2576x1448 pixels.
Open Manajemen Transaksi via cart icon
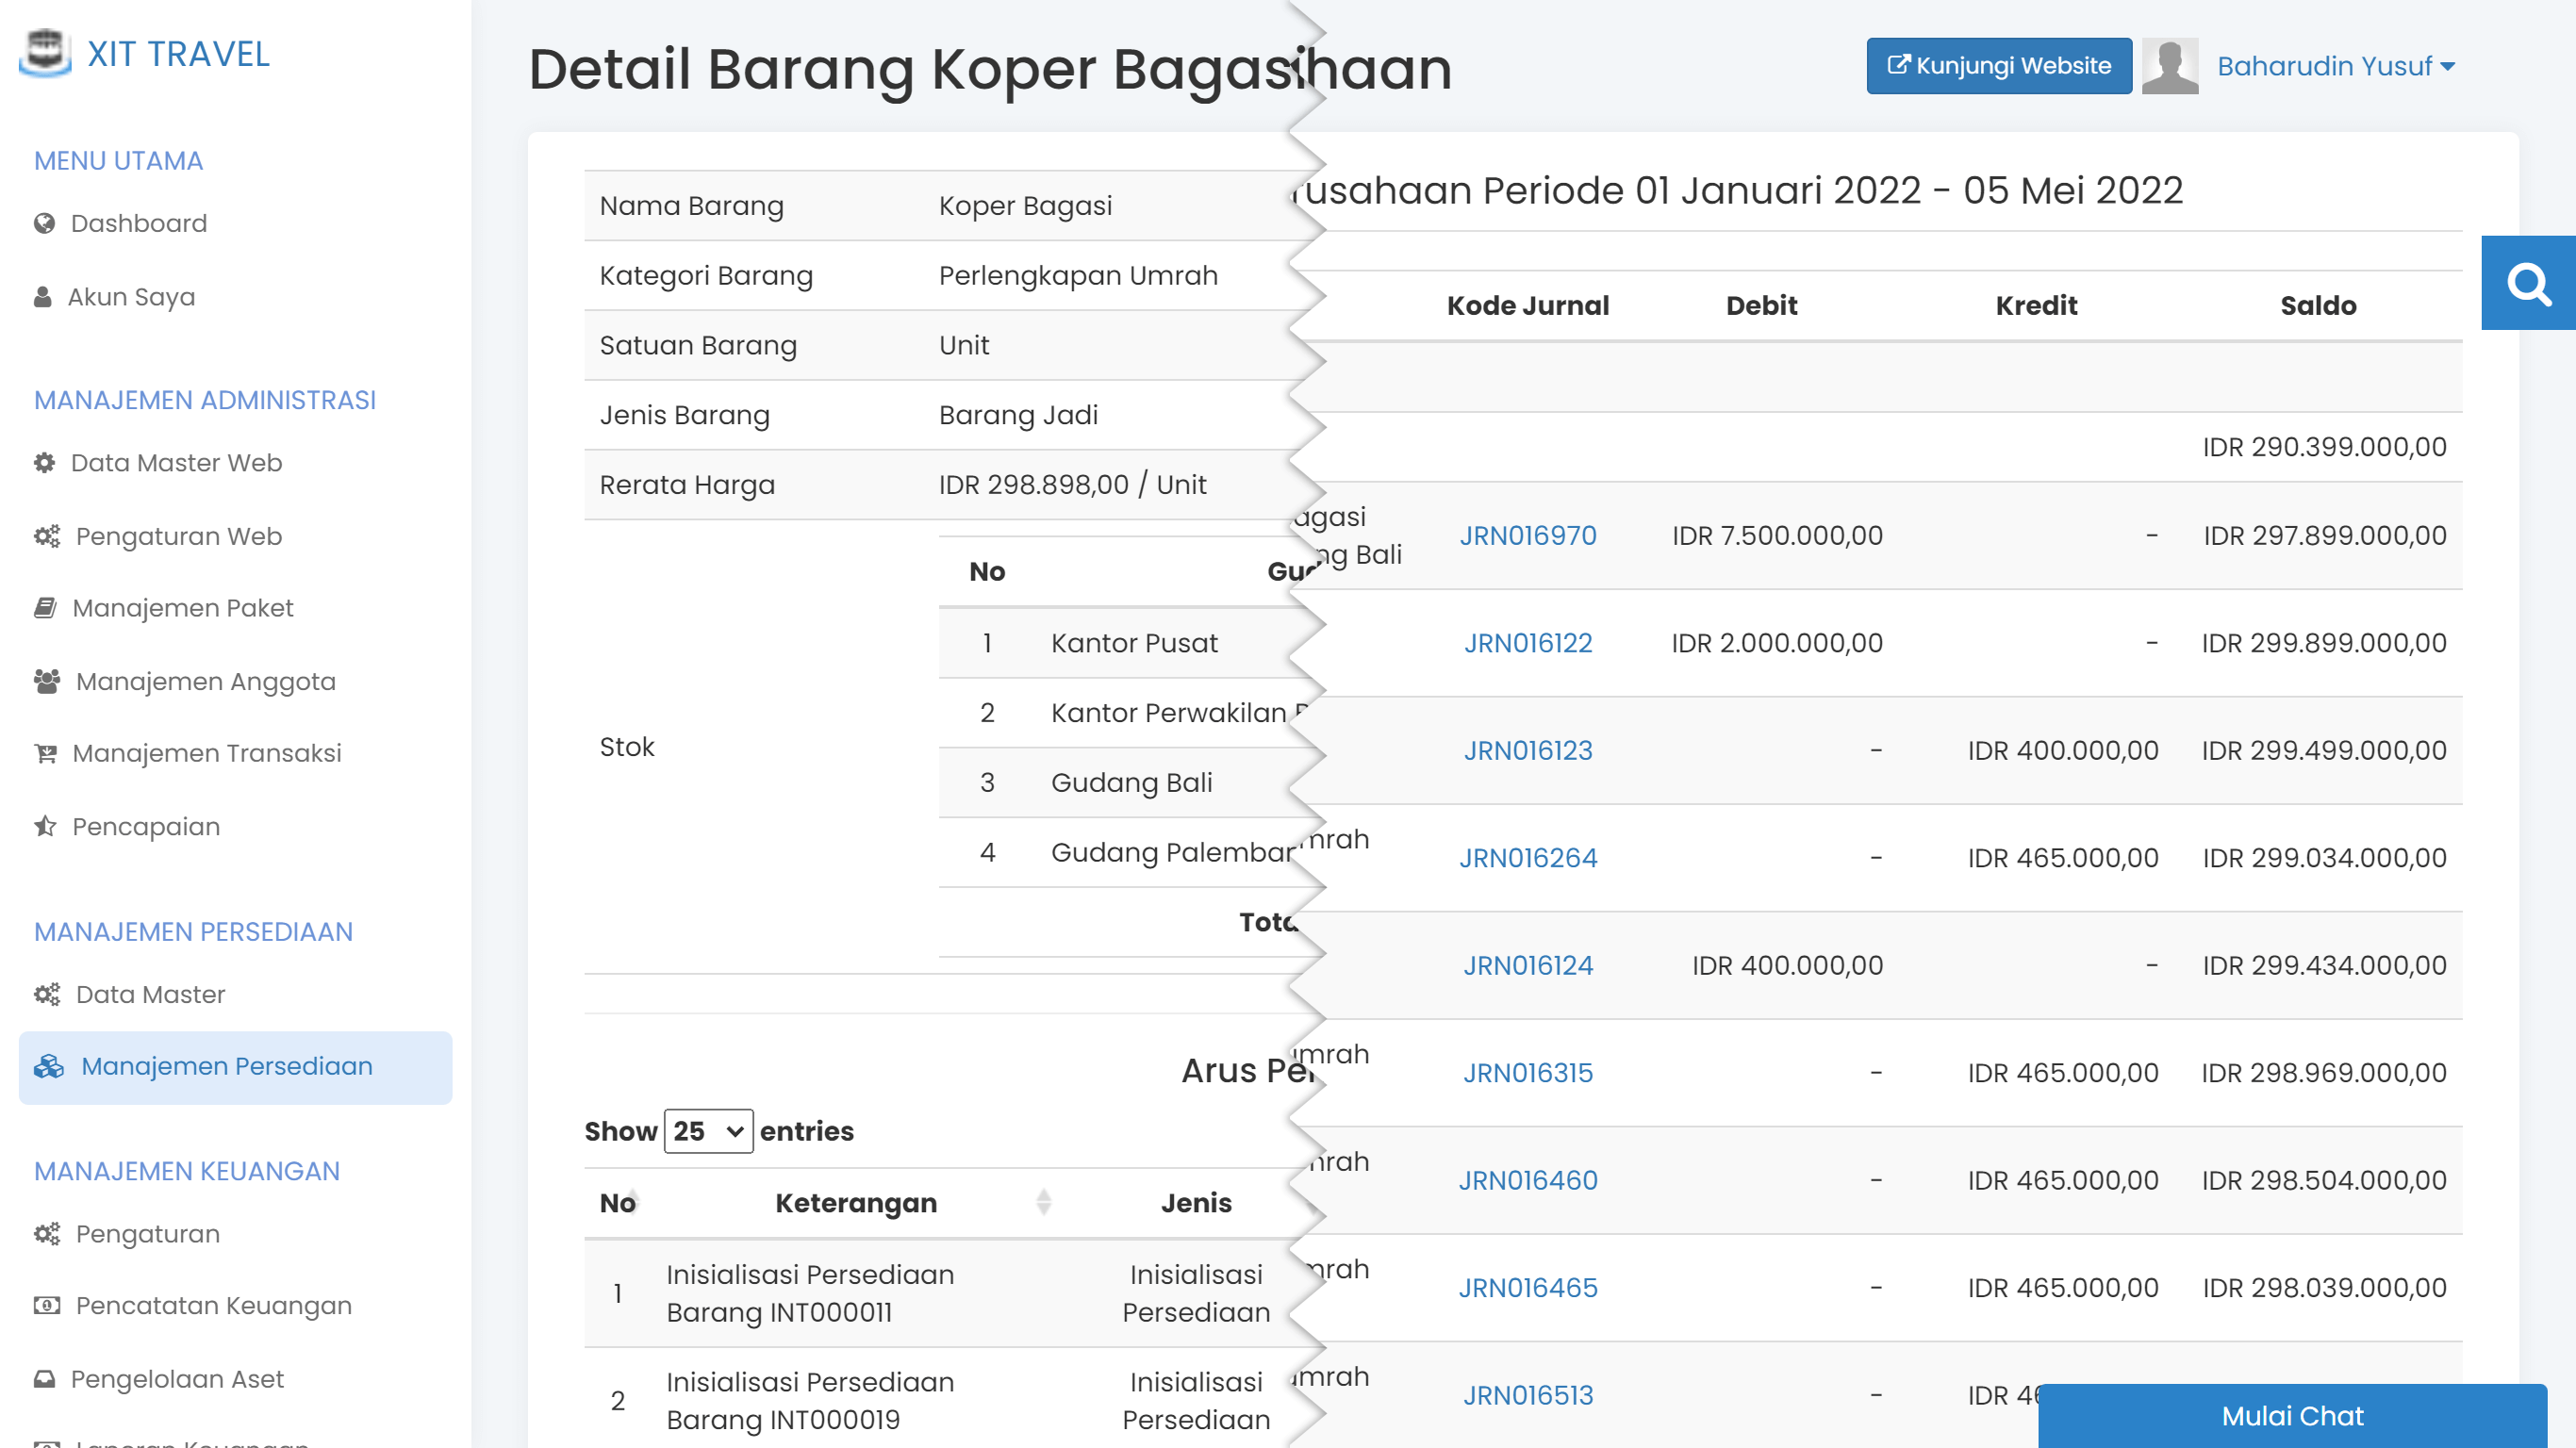[45, 752]
